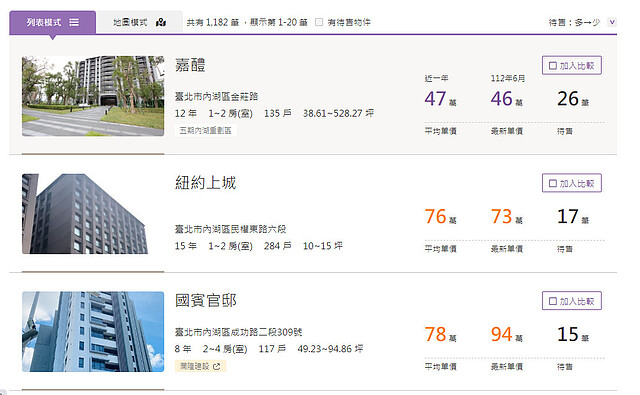The height and width of the screenshot is (395, 640).
Task: Click 嘉醴 average price 47 萬
Action: coord(440,99)
